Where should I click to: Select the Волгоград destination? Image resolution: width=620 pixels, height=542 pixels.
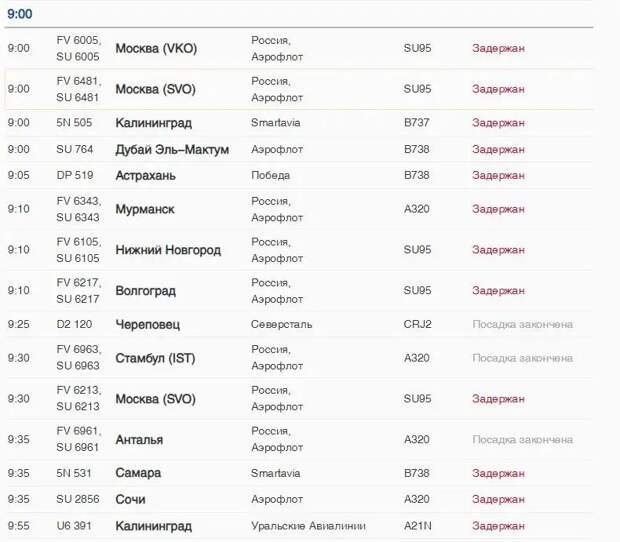click(x=146, y=291)
